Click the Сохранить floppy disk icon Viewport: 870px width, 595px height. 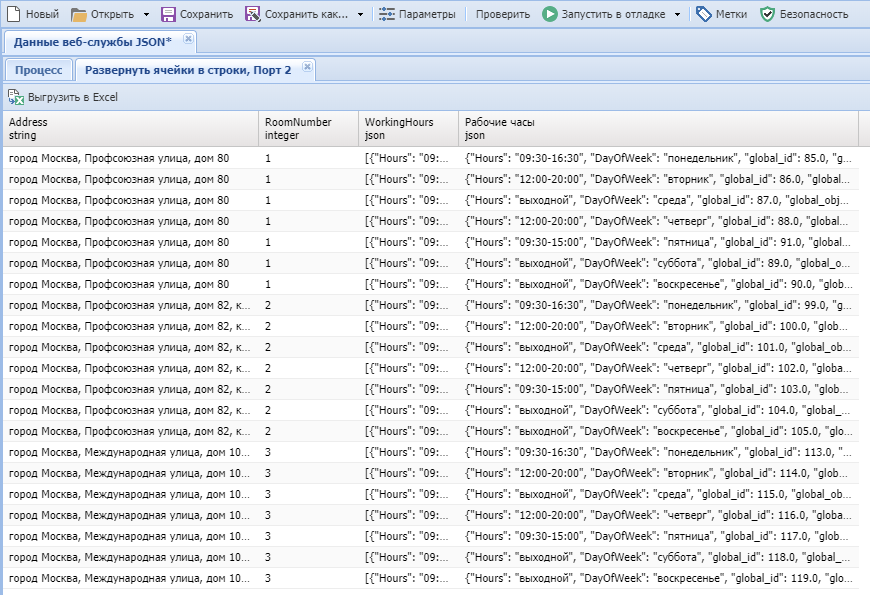168,14
